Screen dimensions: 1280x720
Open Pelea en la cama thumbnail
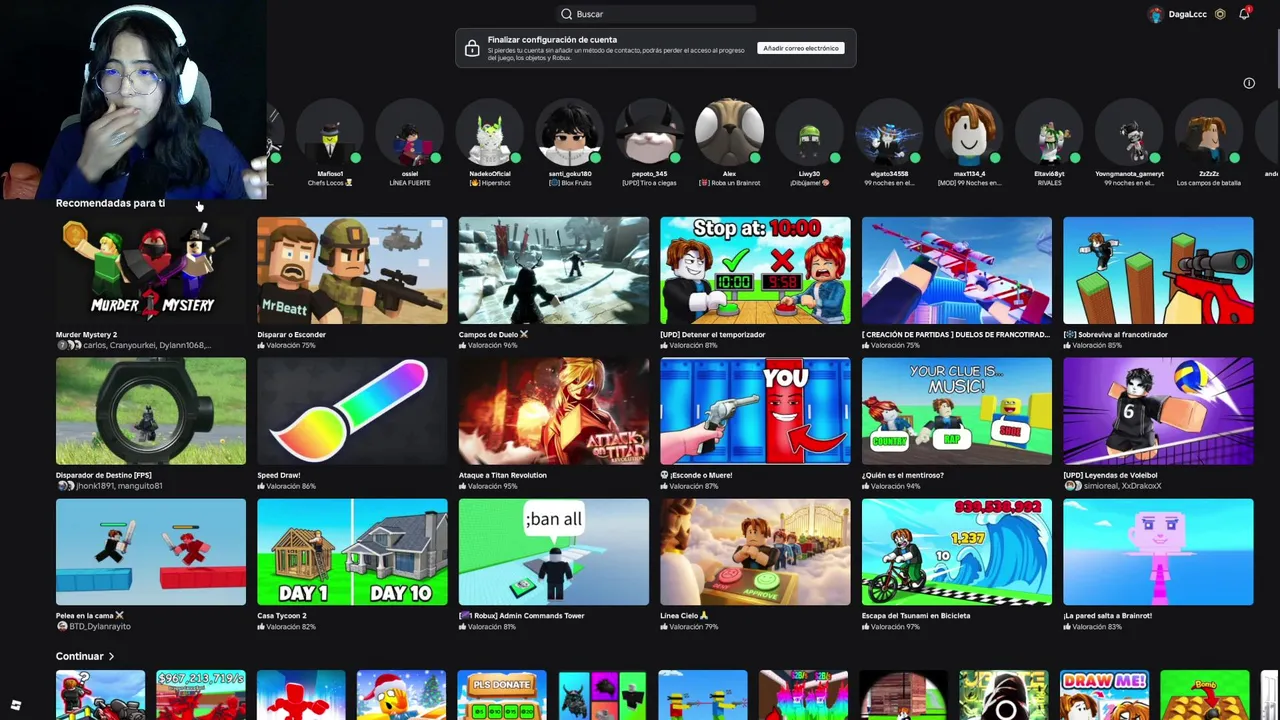pos(151,552)
